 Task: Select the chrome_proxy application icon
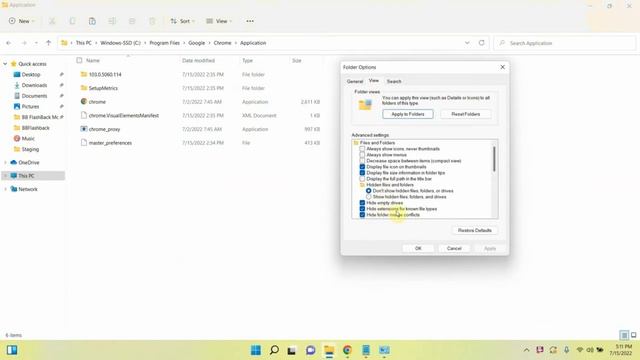point(84,129)
